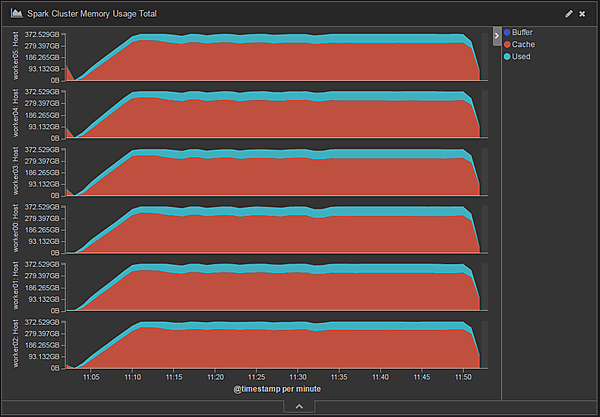This screenshot has width=600, height=417.
Task: Click the 11:50 tick on the time axis
Action: point(463,377)
